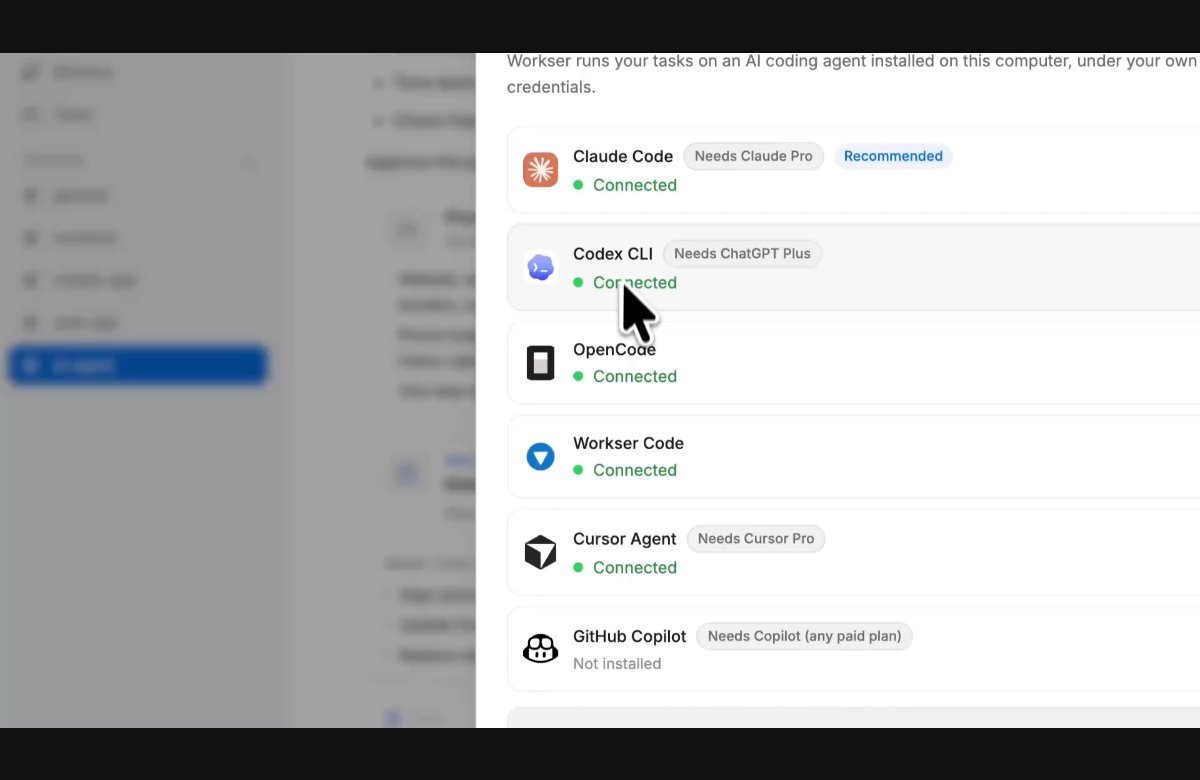Click the Needs Copilot (any paid plan) badge
This screenshot has width=1200, height=780.
point(805,636)
